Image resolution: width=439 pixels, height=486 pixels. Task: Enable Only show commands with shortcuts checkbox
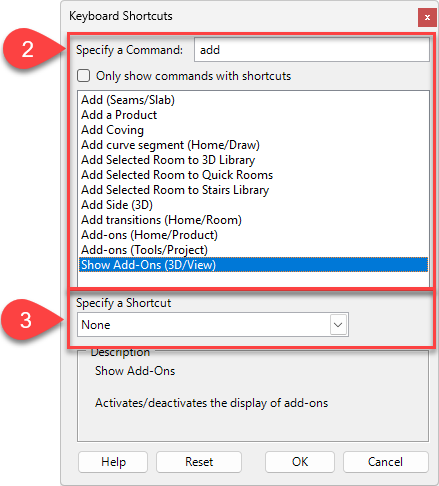pos(83,76)
